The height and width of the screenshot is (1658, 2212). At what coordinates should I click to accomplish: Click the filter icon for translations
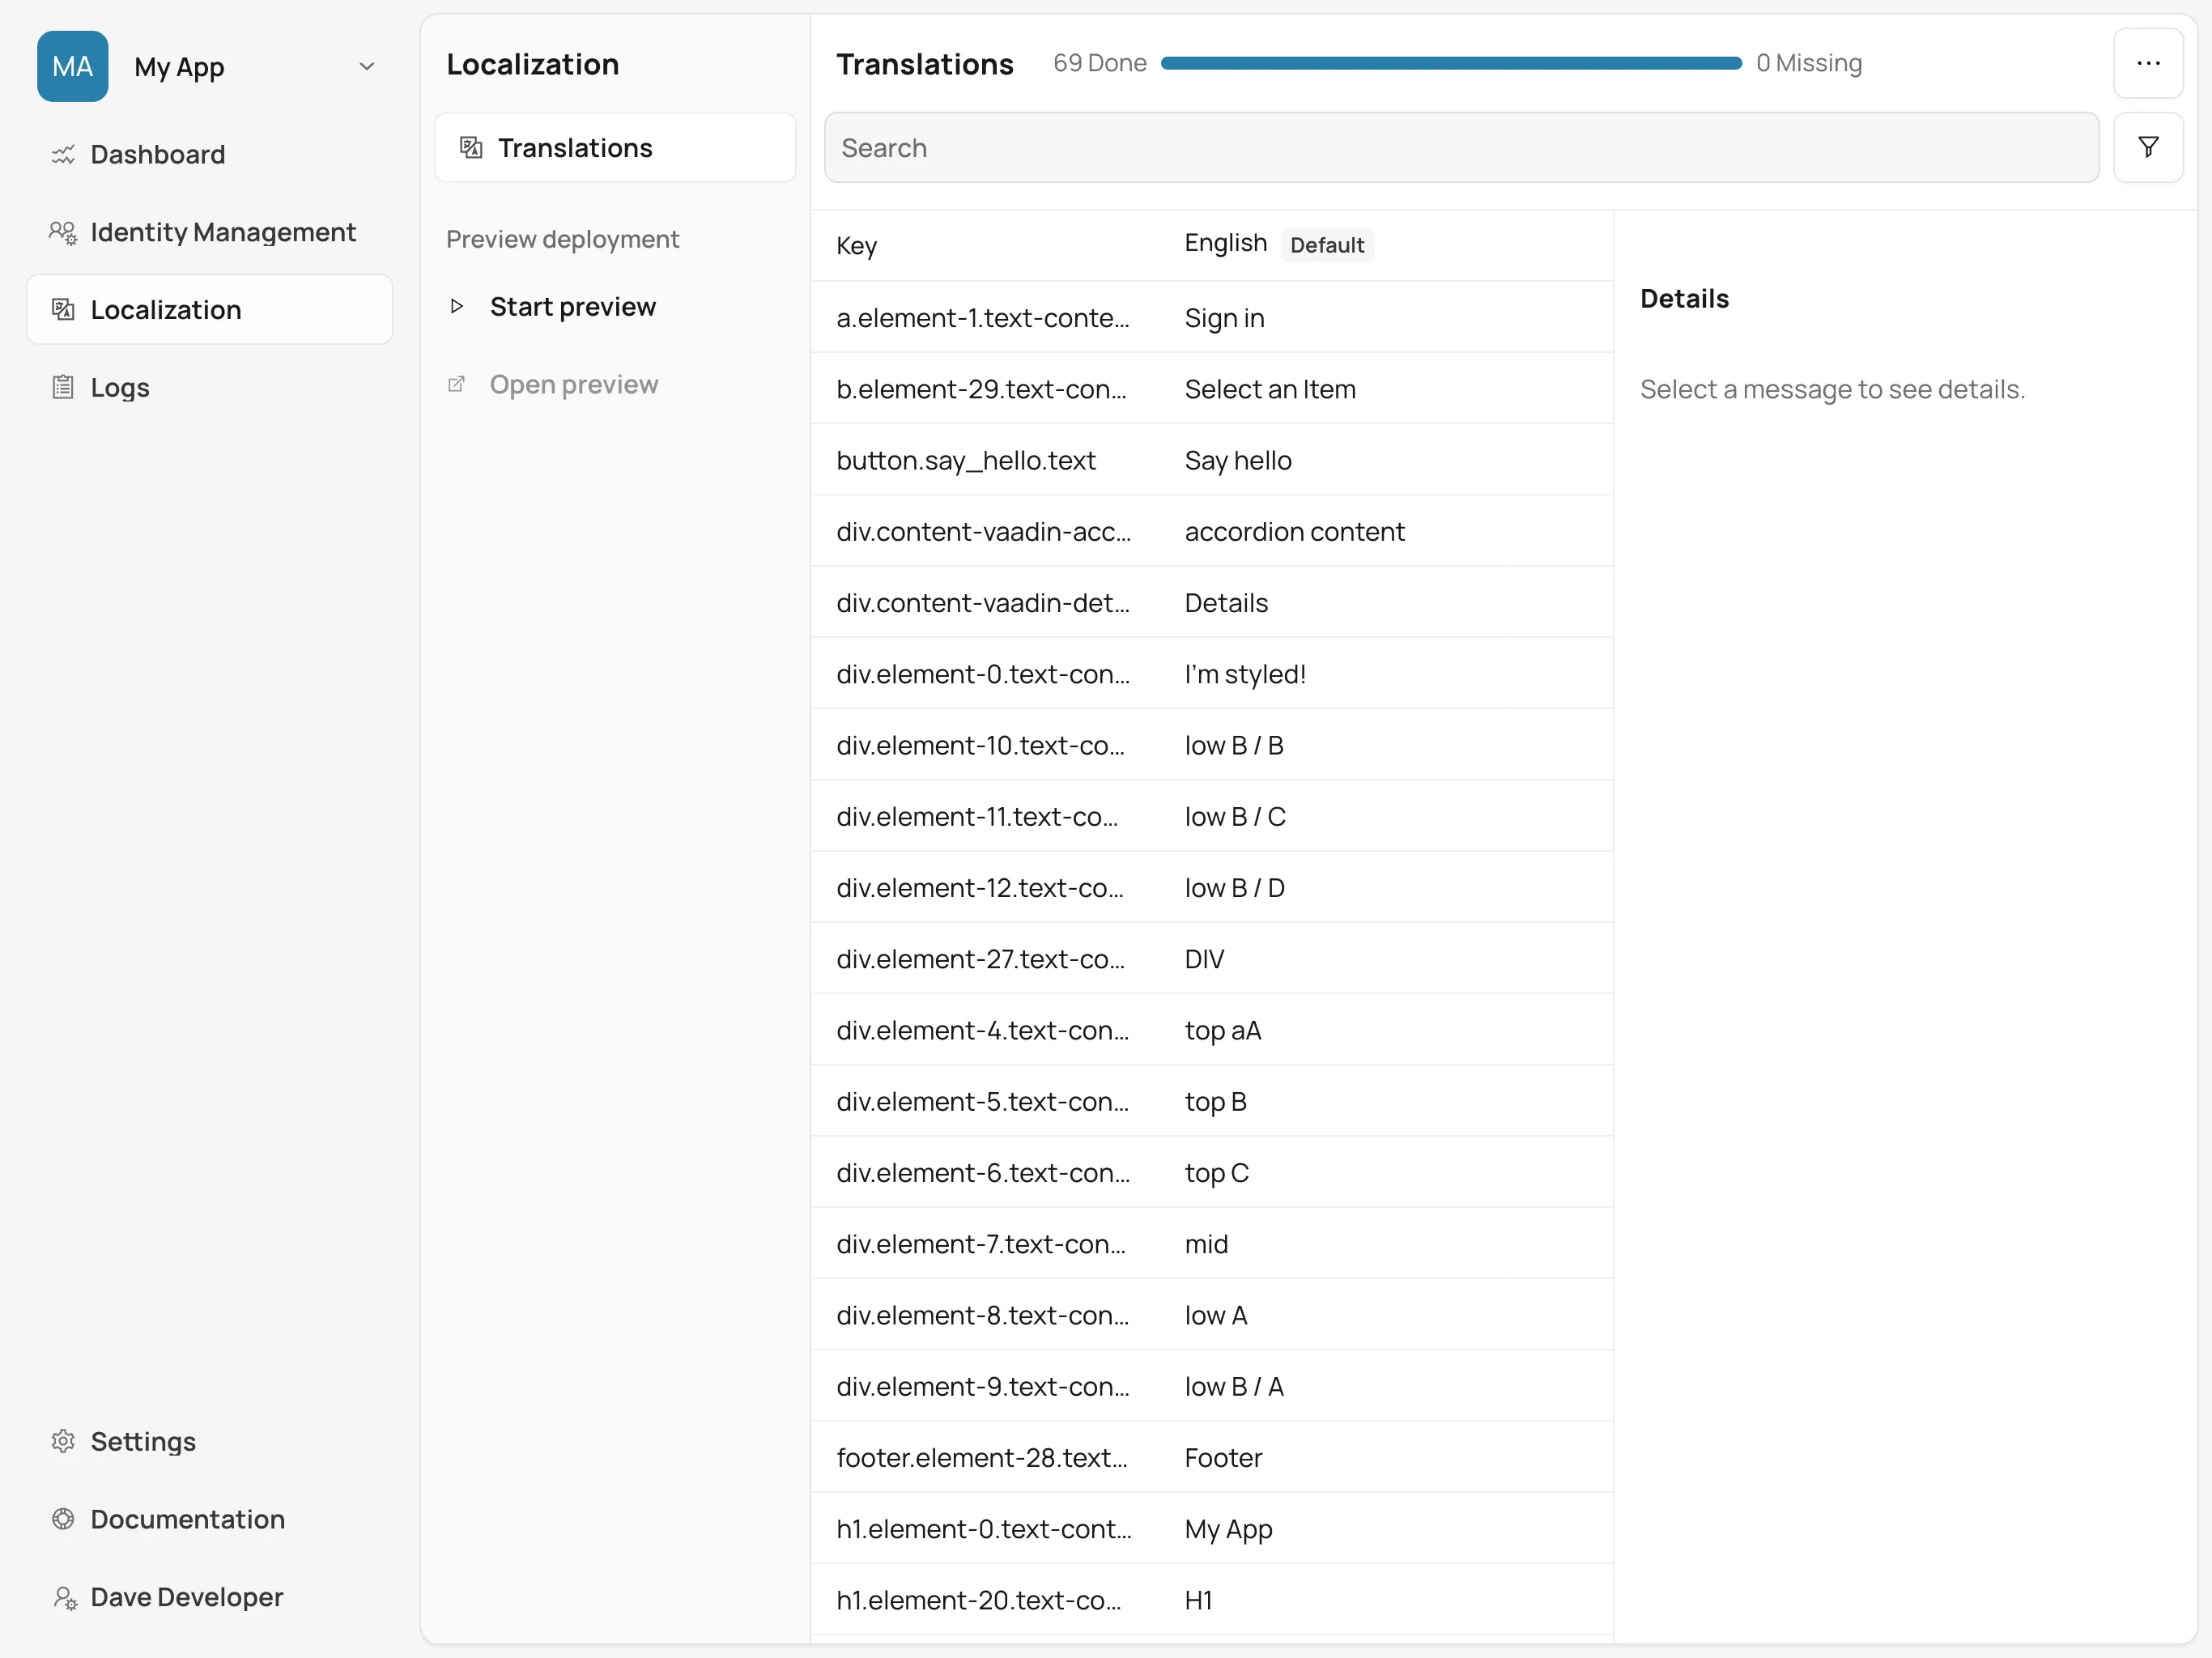[2150, 147]
